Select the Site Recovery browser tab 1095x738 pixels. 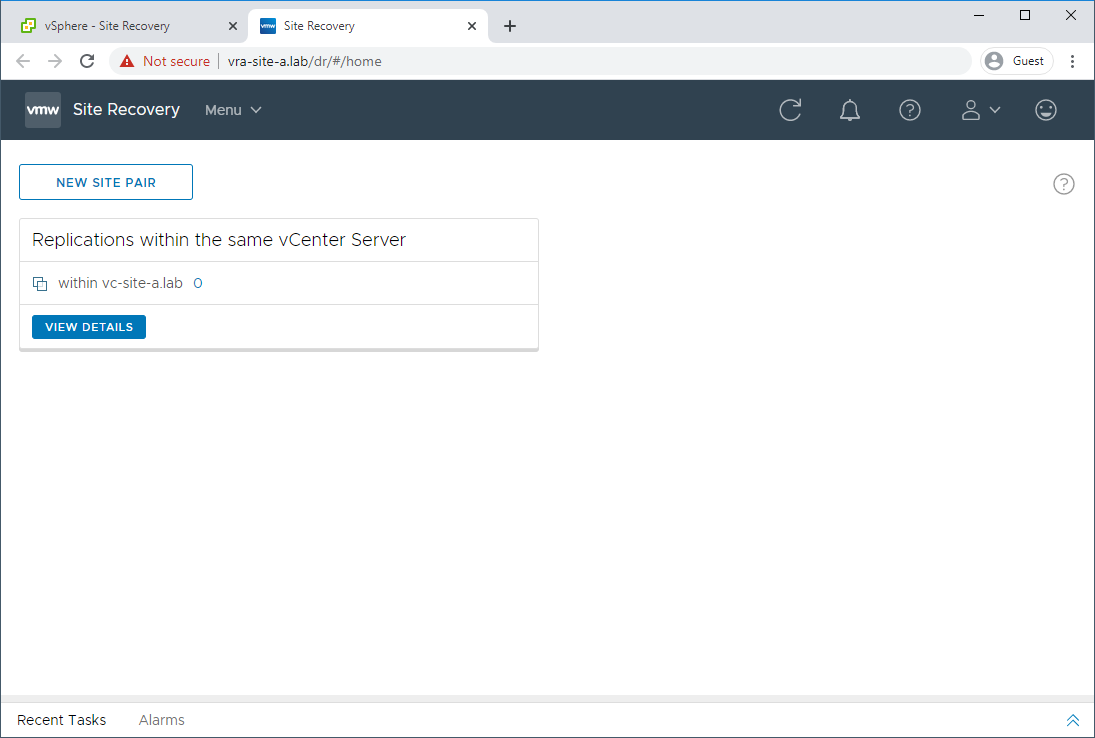[368, 26]
